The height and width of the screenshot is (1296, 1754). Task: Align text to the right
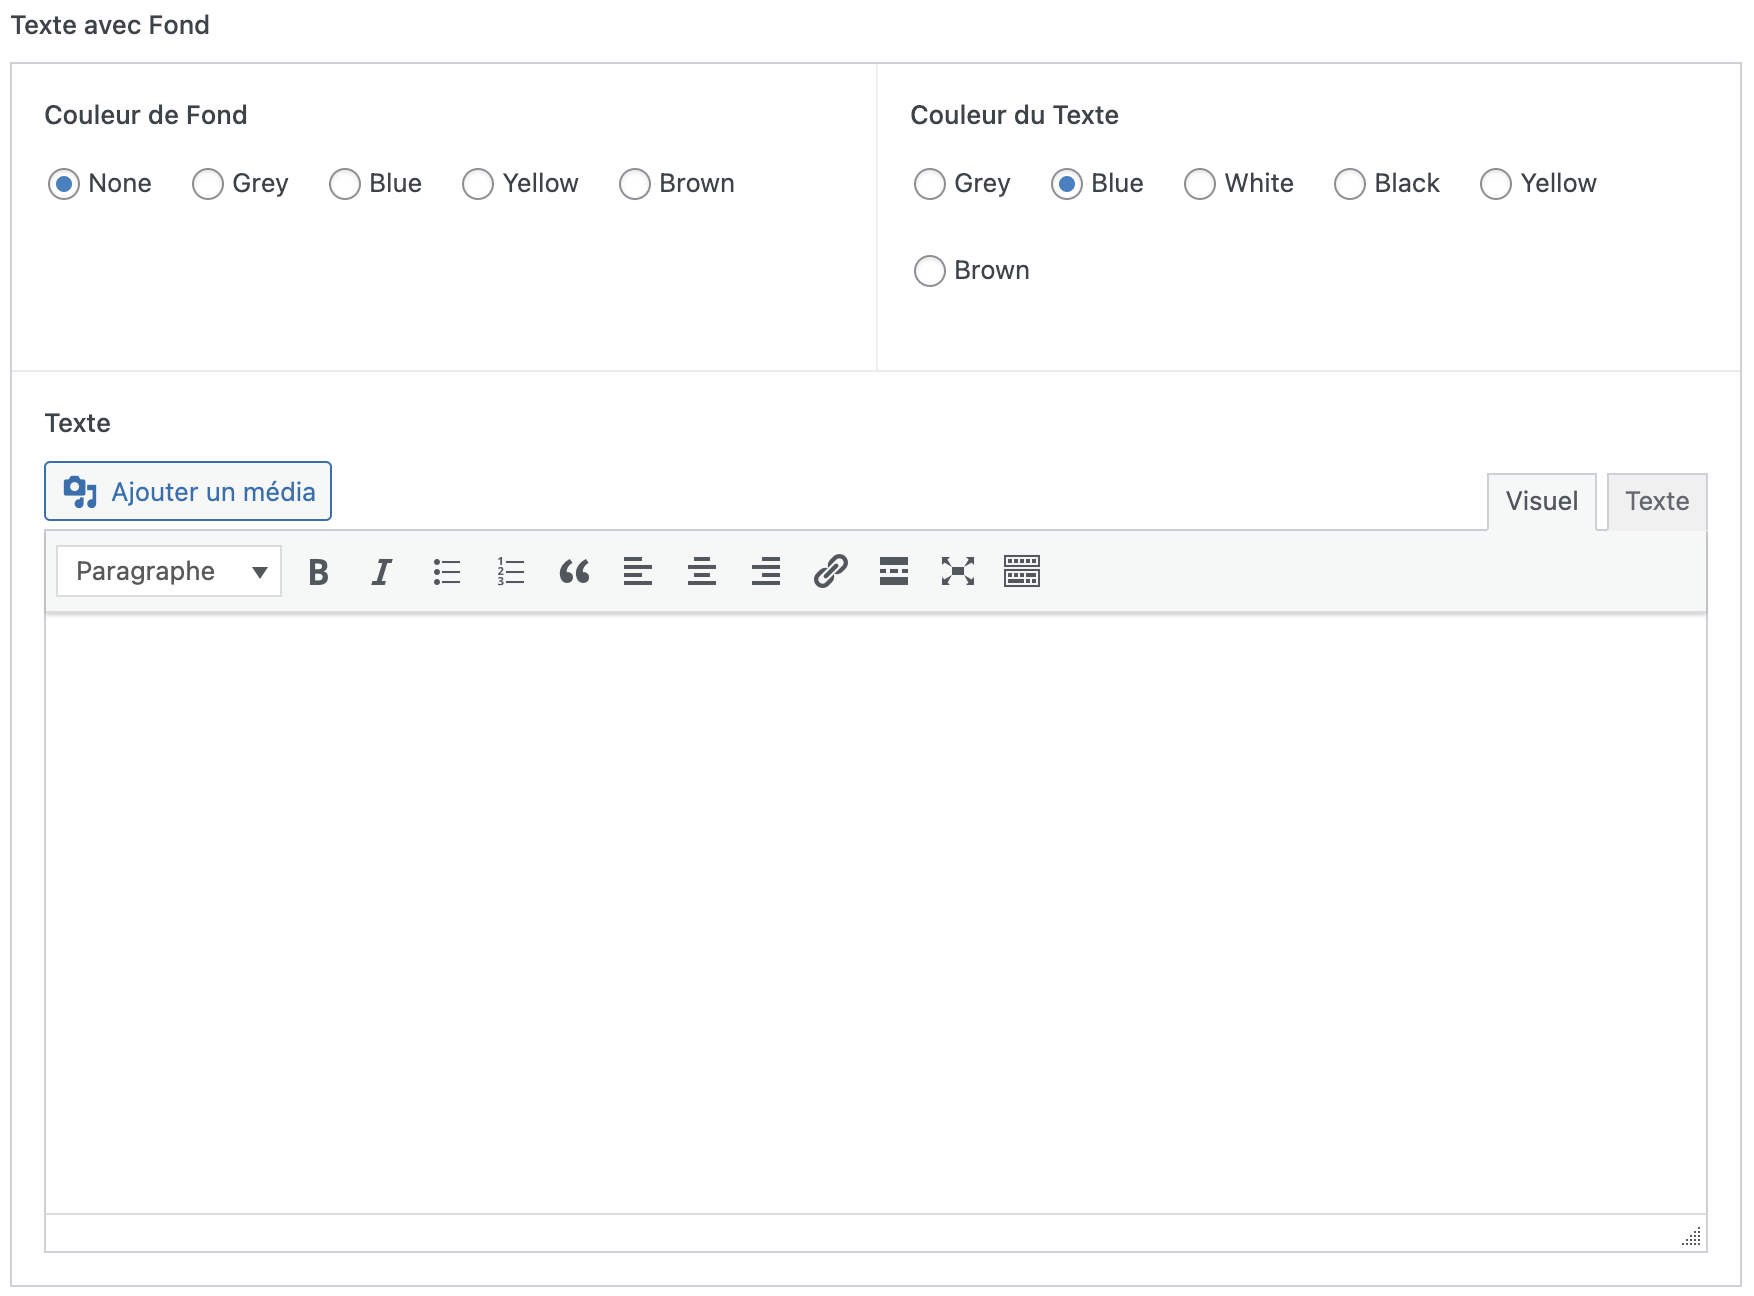pos(766,572)
